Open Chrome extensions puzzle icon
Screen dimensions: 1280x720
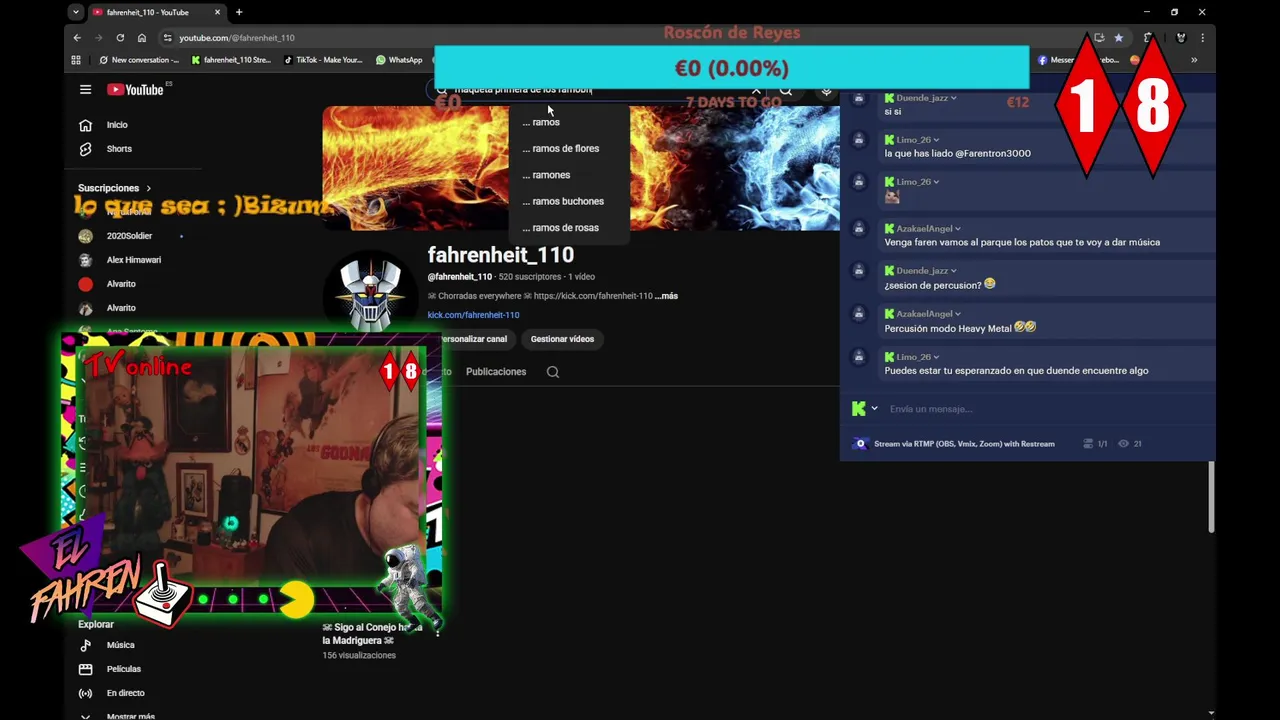(x=1149, y=38)
